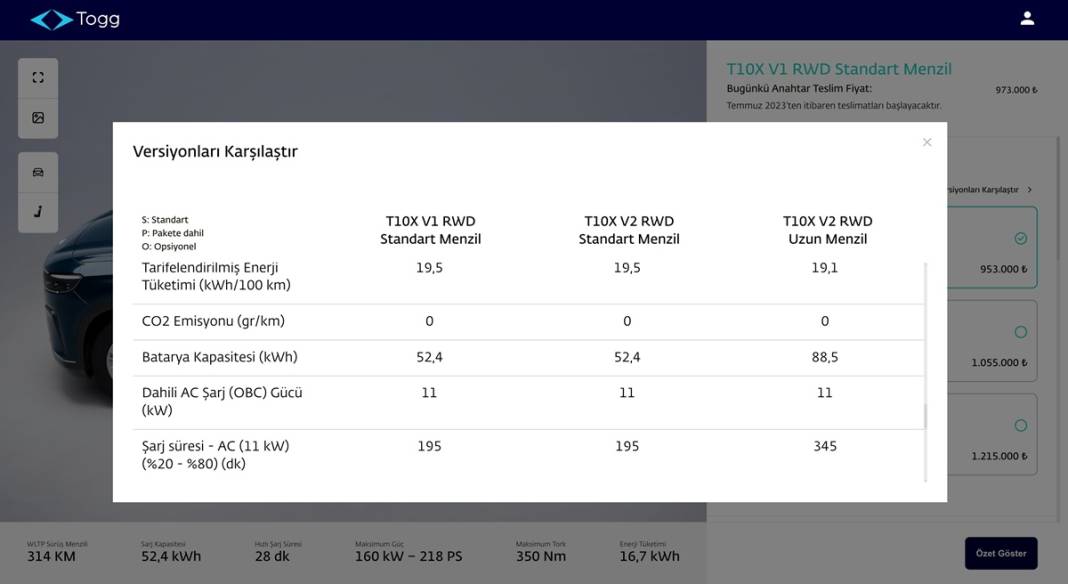Choose the 1.055.000 ₺ version radio button
Viewport: 1068px width, 584px height.
[1020, 332]
